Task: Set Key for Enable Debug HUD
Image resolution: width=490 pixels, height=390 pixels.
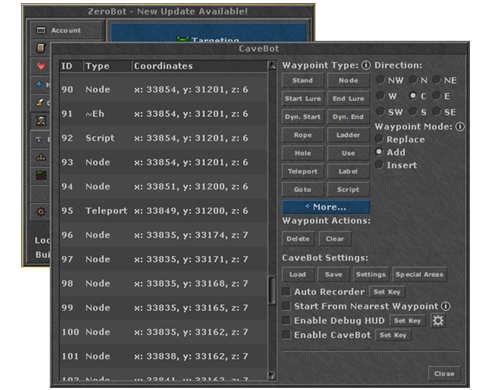Action: pyautogui.click(x=407, y=321)
